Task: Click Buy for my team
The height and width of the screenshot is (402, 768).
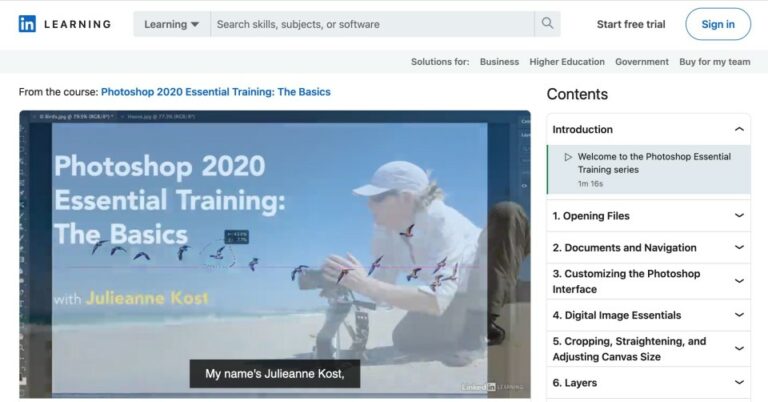Action: point(715,62)
